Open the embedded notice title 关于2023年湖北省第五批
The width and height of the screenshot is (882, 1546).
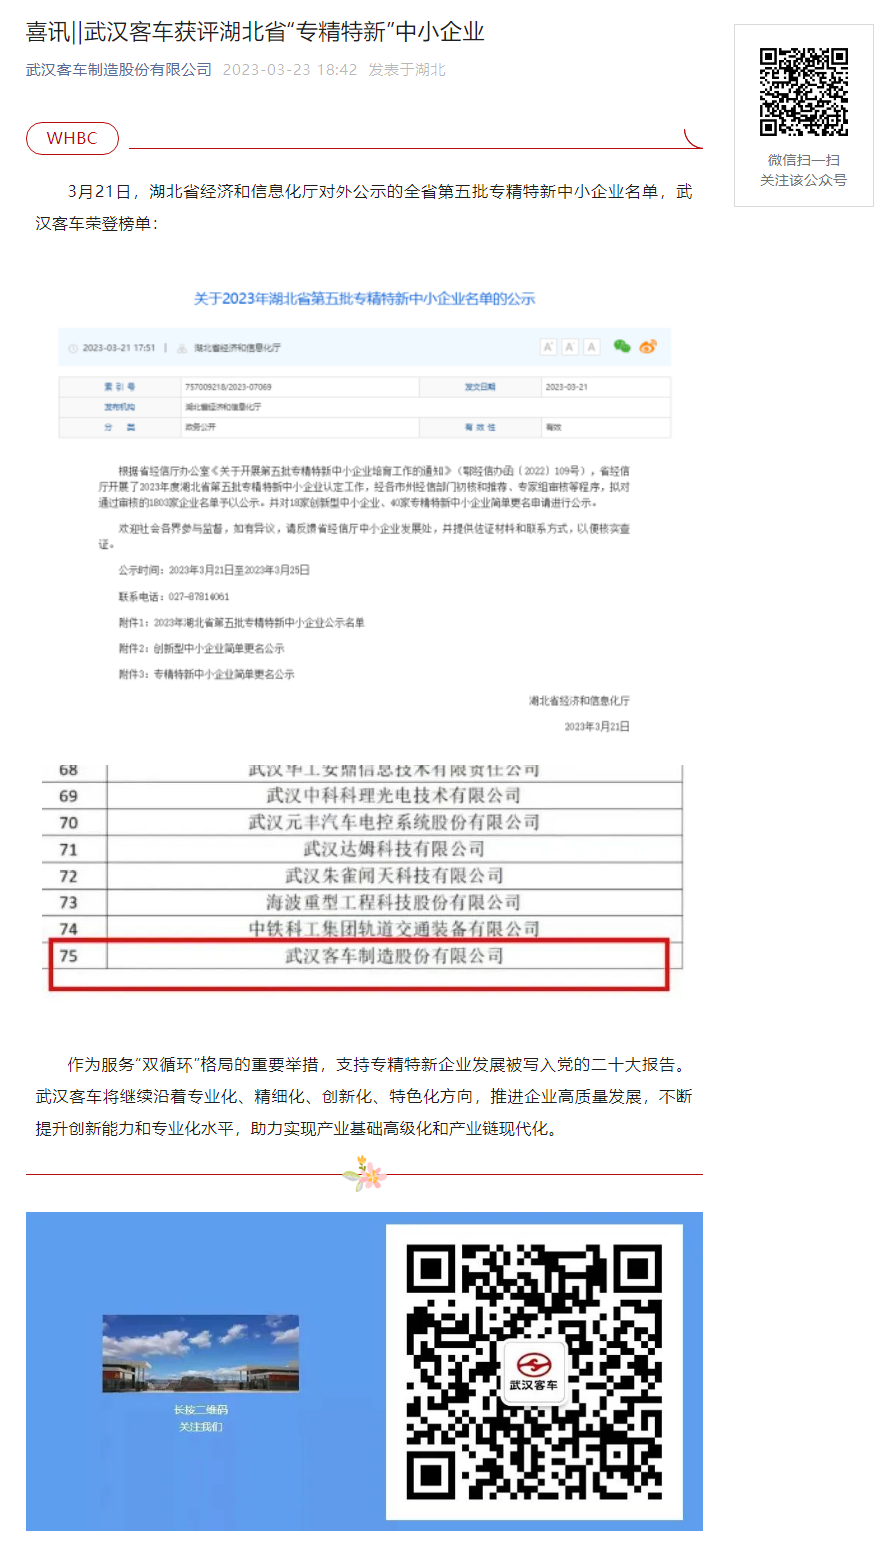(364, 298)
